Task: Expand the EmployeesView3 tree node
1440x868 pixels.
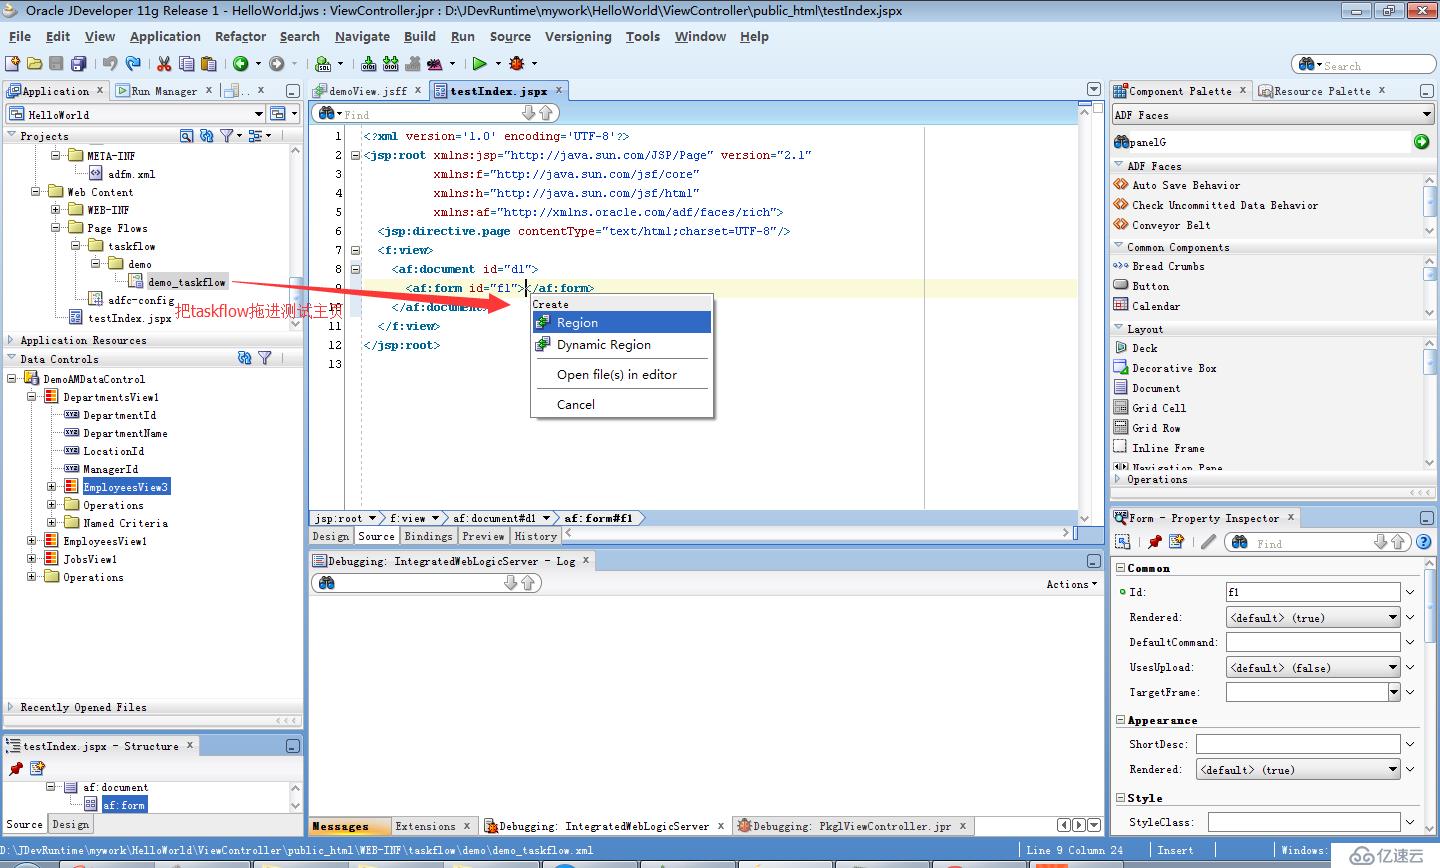Action: pos(51,487)
